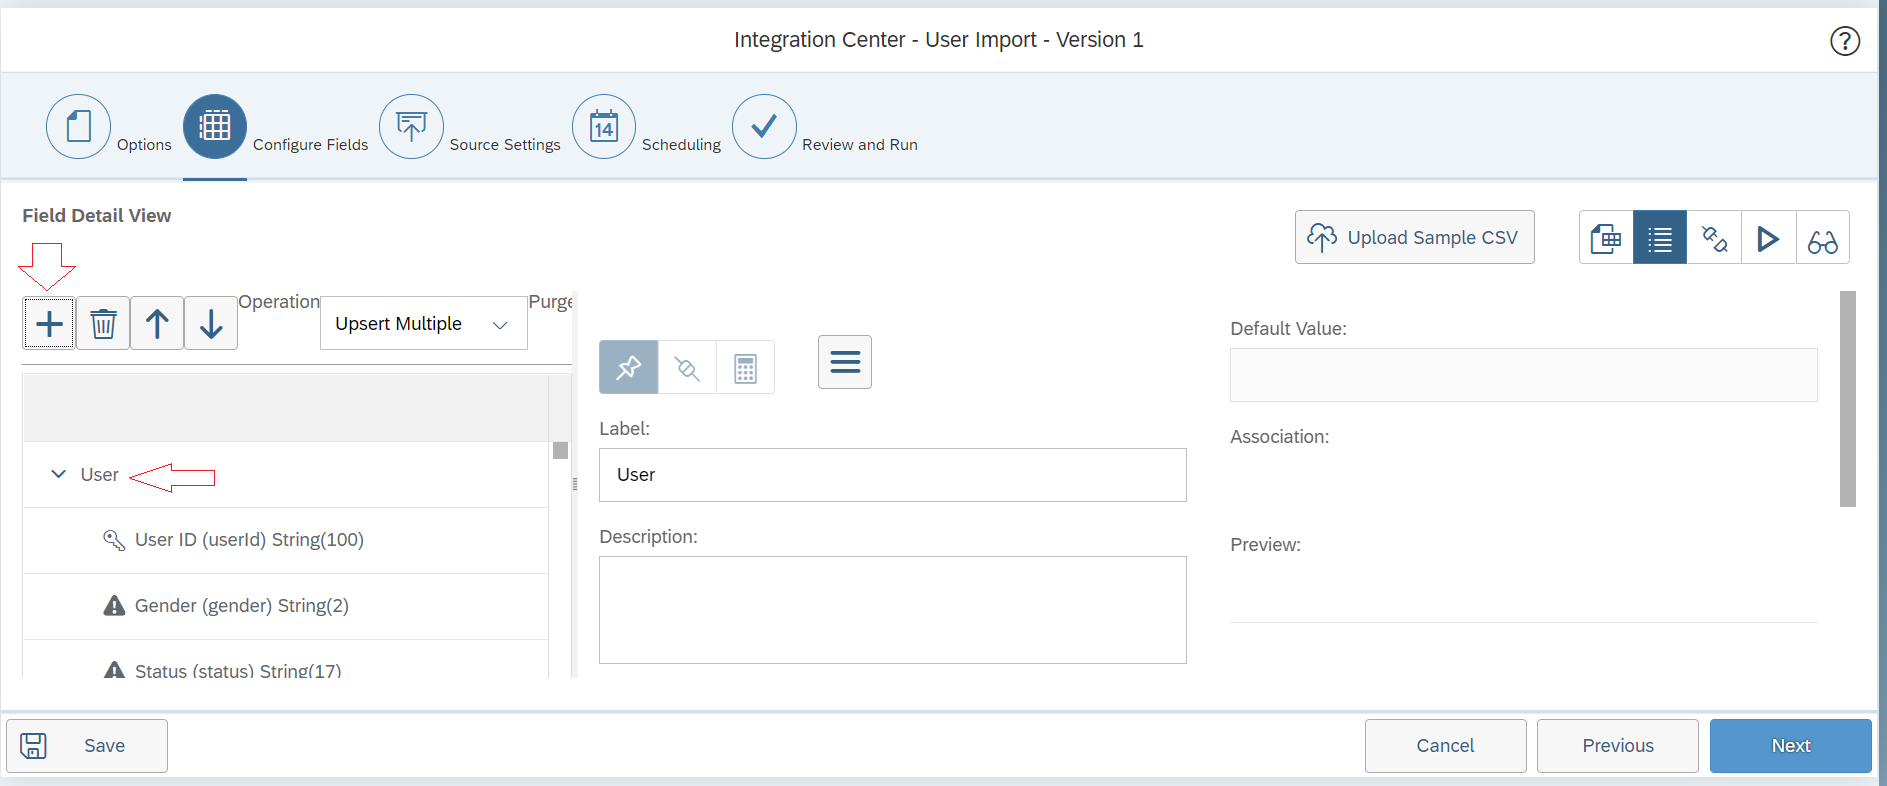
Task: Move field up with the up arrow
Action: pos(157,323)
